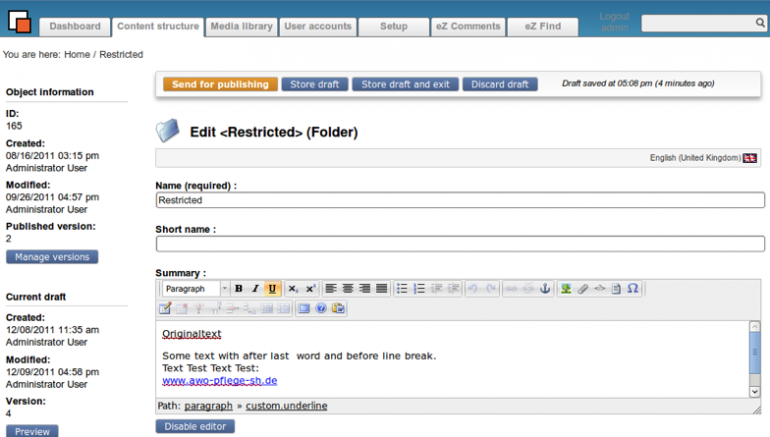Open Manage versions
The image size is (770, 437).
pyautogui.click(x=52, y=257)
